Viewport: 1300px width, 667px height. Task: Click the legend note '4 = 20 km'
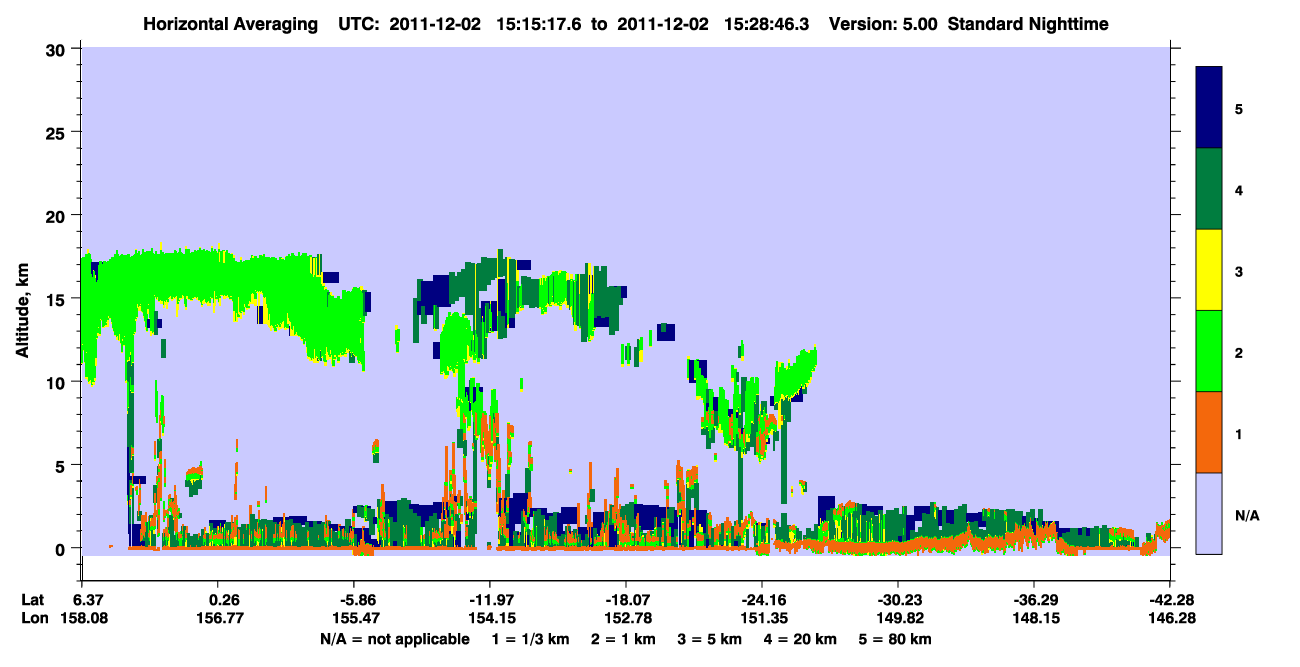click(x=802, y=639)
